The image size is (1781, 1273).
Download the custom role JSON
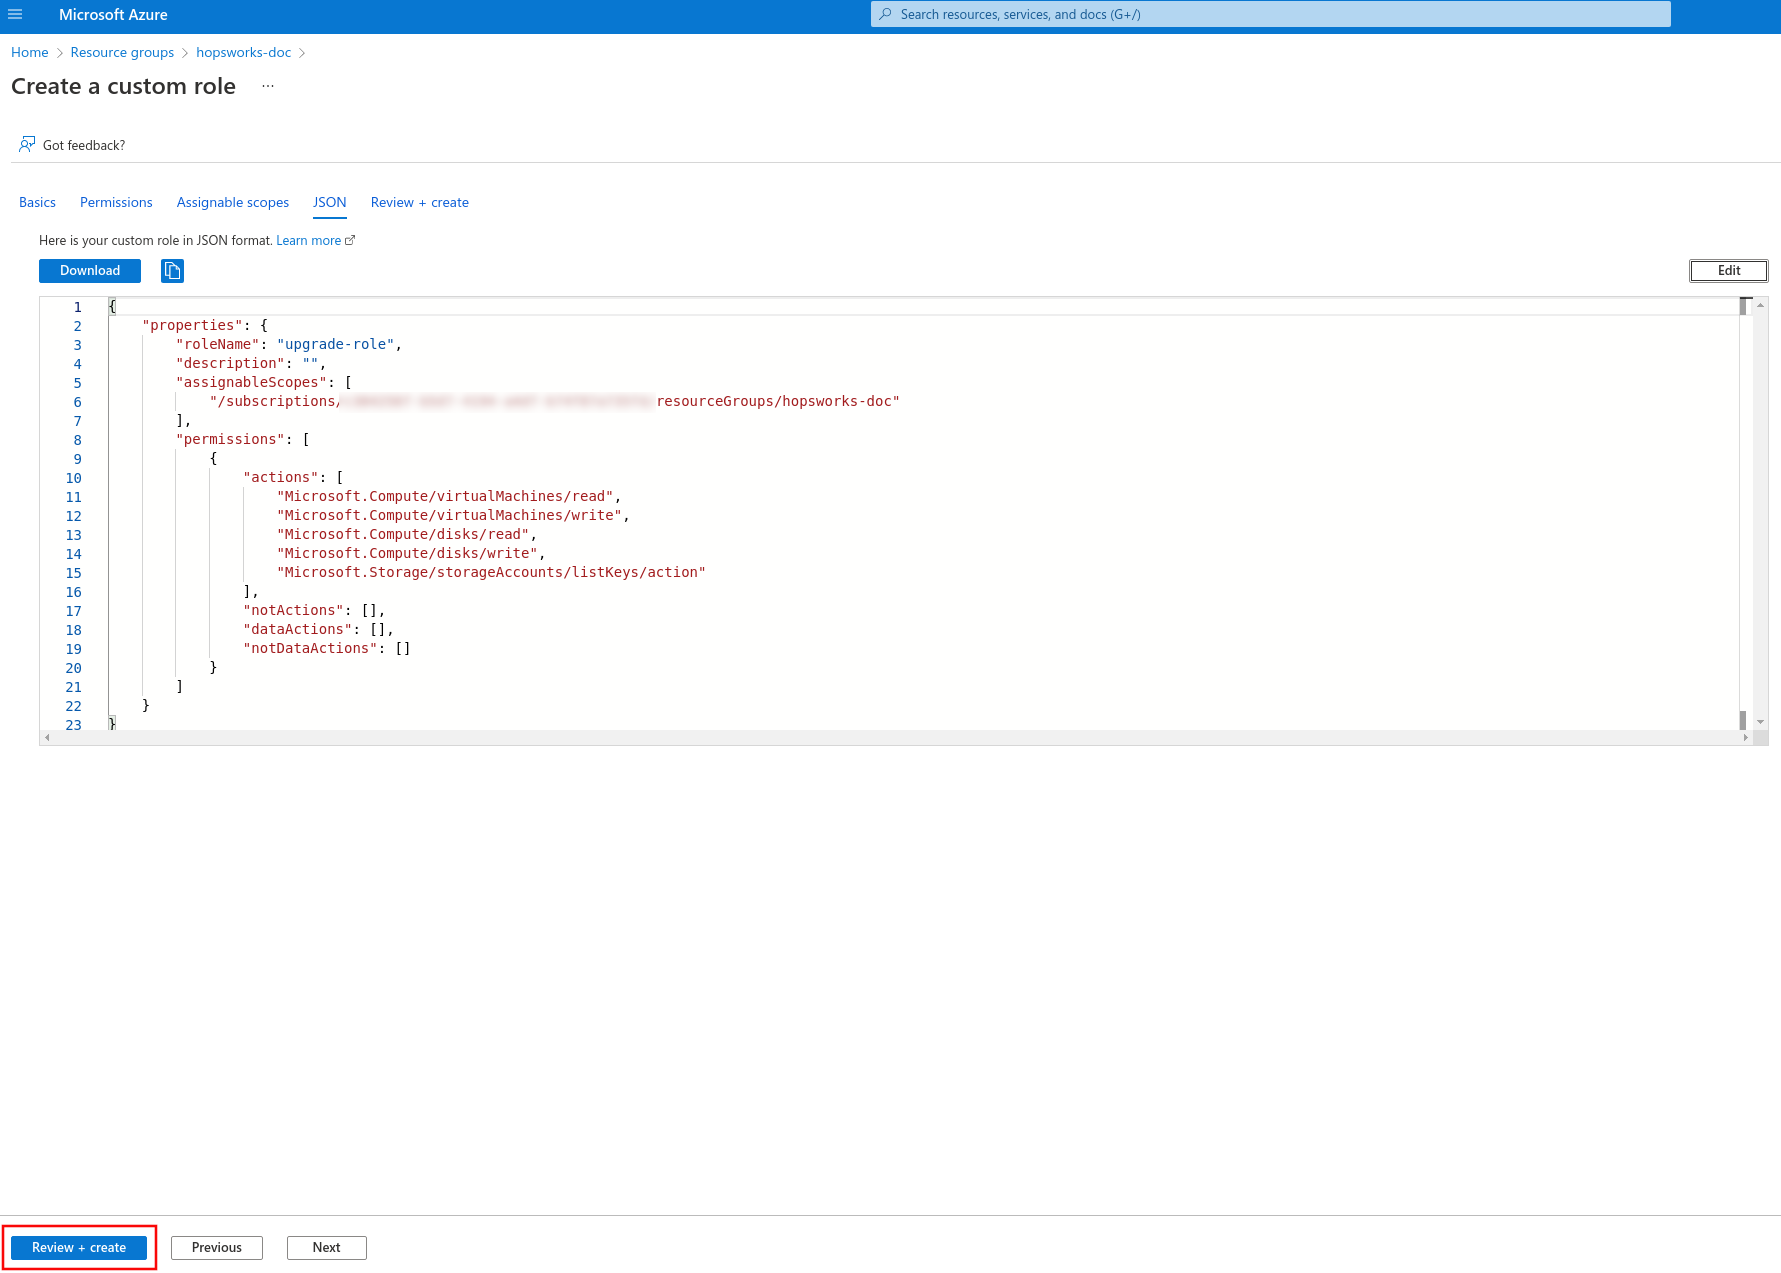pos(90,271)
